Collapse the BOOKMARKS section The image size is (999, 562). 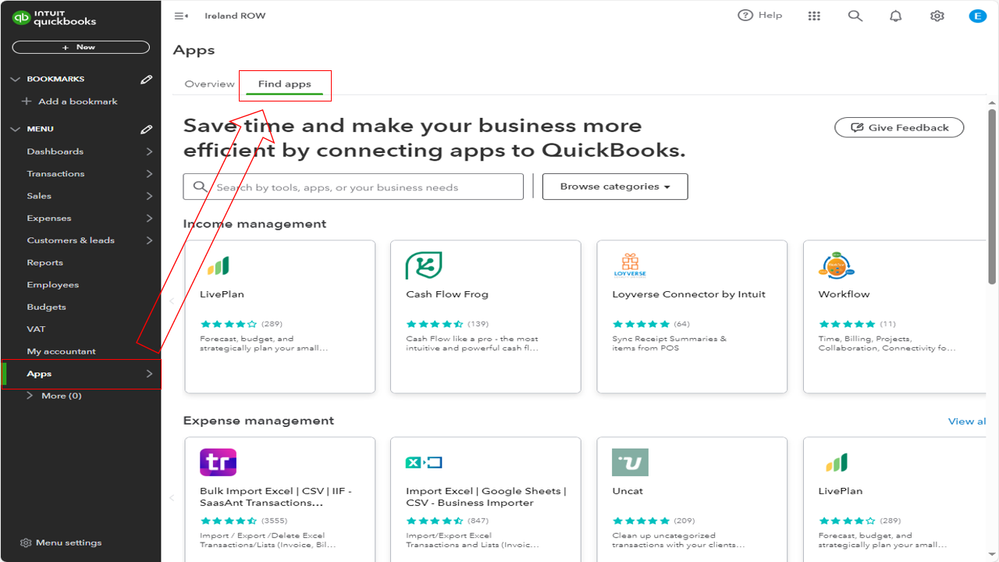tap(15, 79)
